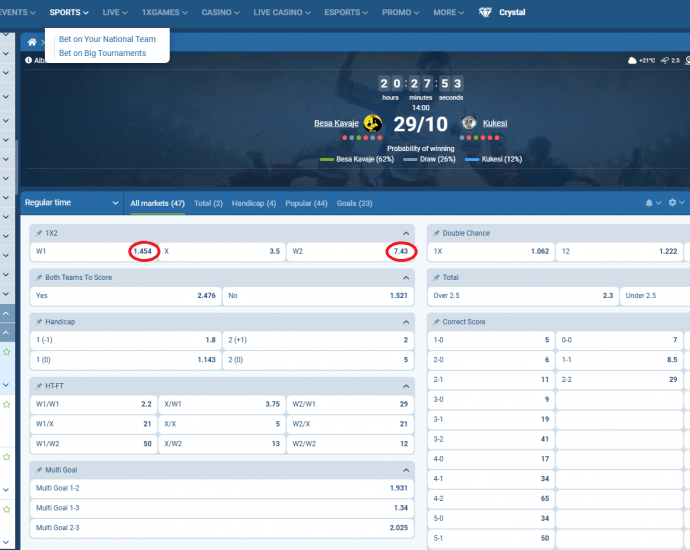Select Correct Score 2-2 at 29
Viewport: 690px width, 550px height.
[620, 380]
